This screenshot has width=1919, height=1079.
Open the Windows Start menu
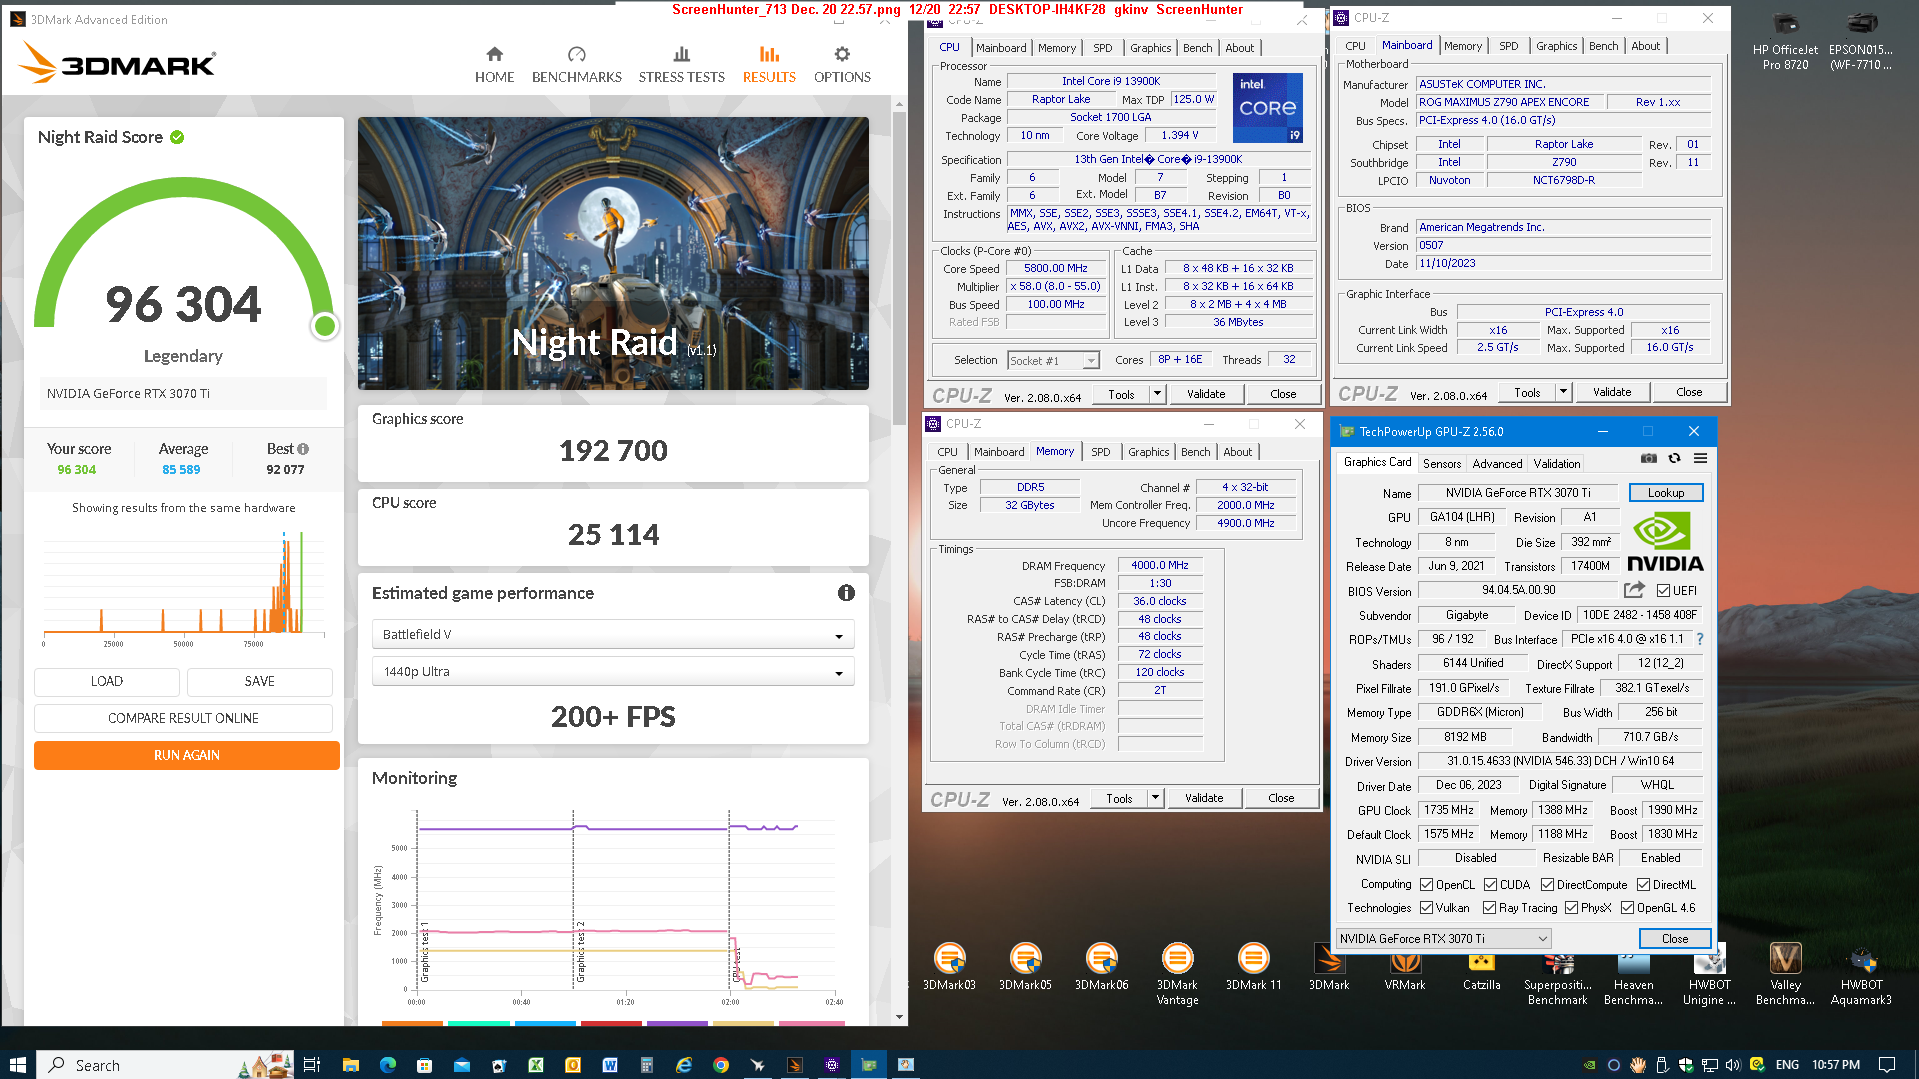click(17, 1065)
